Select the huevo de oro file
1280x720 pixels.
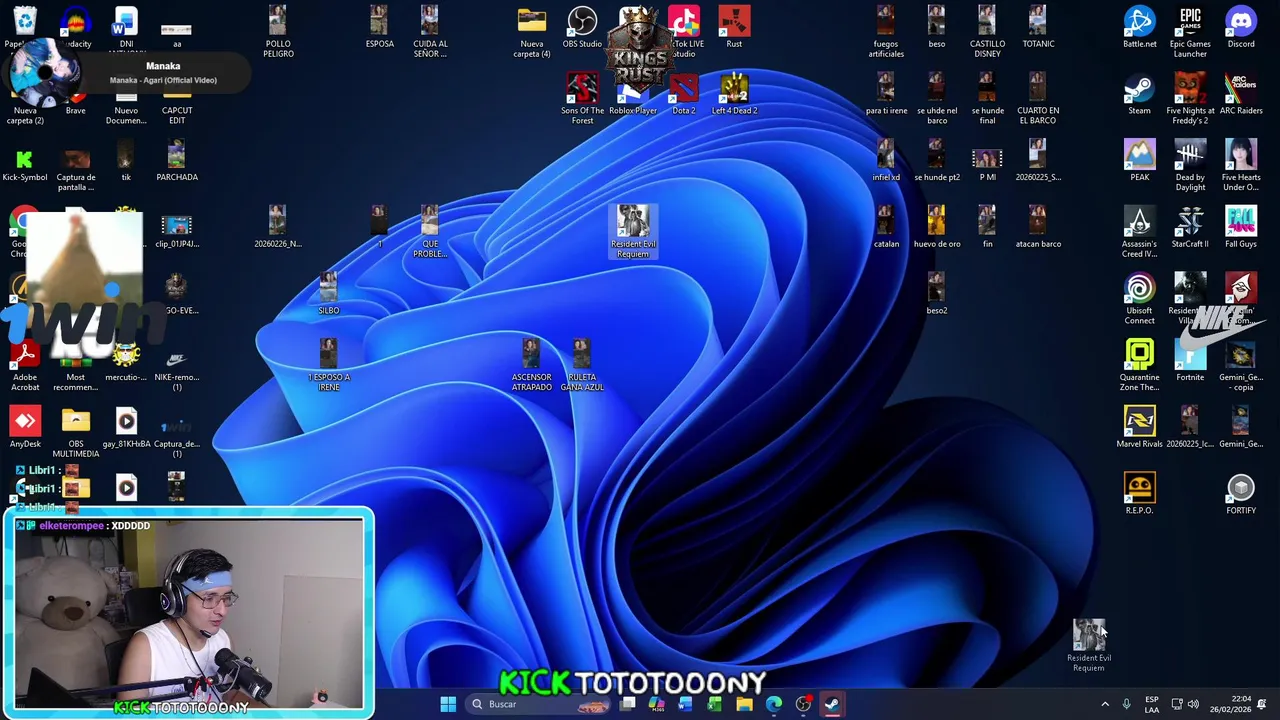coord(936,228)
